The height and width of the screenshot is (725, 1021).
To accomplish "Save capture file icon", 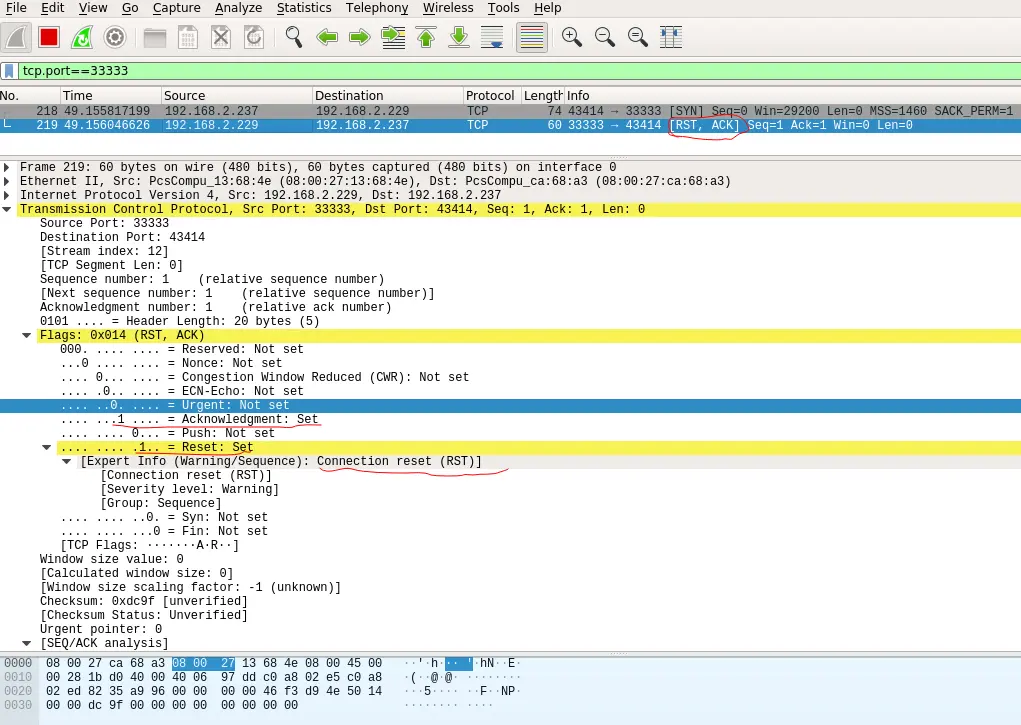I will [x=188, y=38].
